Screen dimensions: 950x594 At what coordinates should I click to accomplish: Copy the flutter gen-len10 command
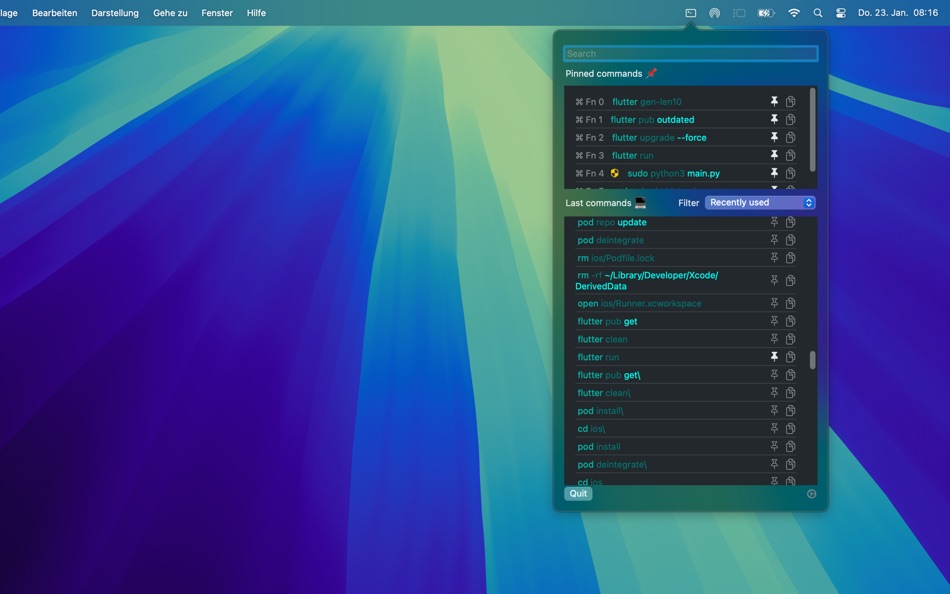[x=791, y=101]
